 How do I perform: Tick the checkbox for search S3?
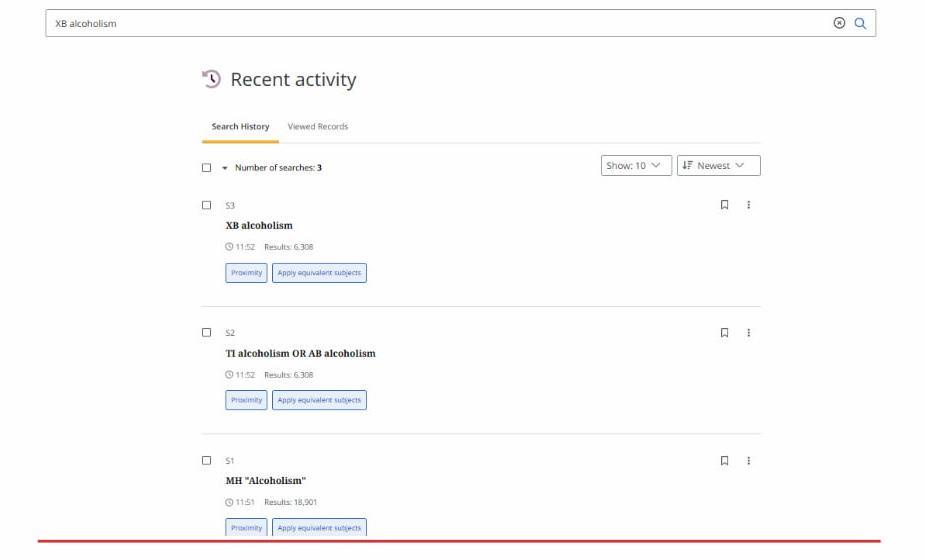pyautogui.click(x=207, y=205)
